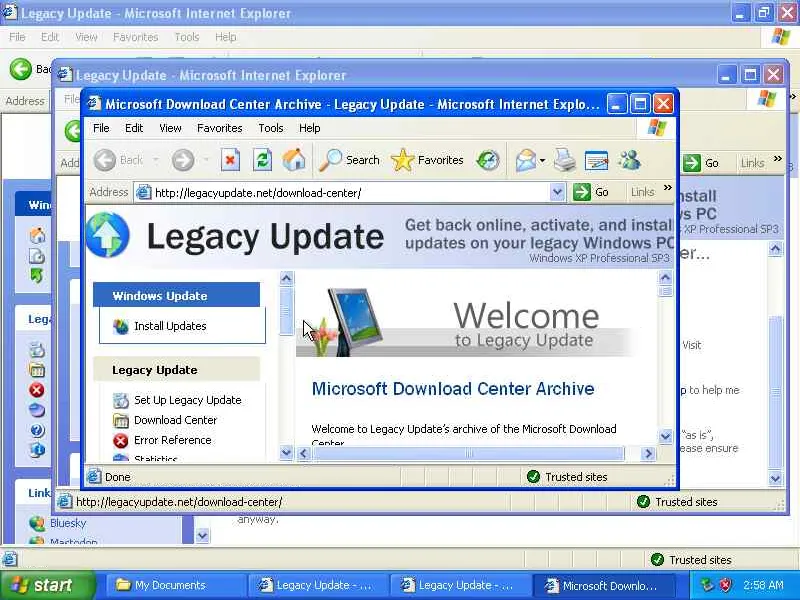
Task: Refresh the page in the front window
Action: [x=262, y=161]
